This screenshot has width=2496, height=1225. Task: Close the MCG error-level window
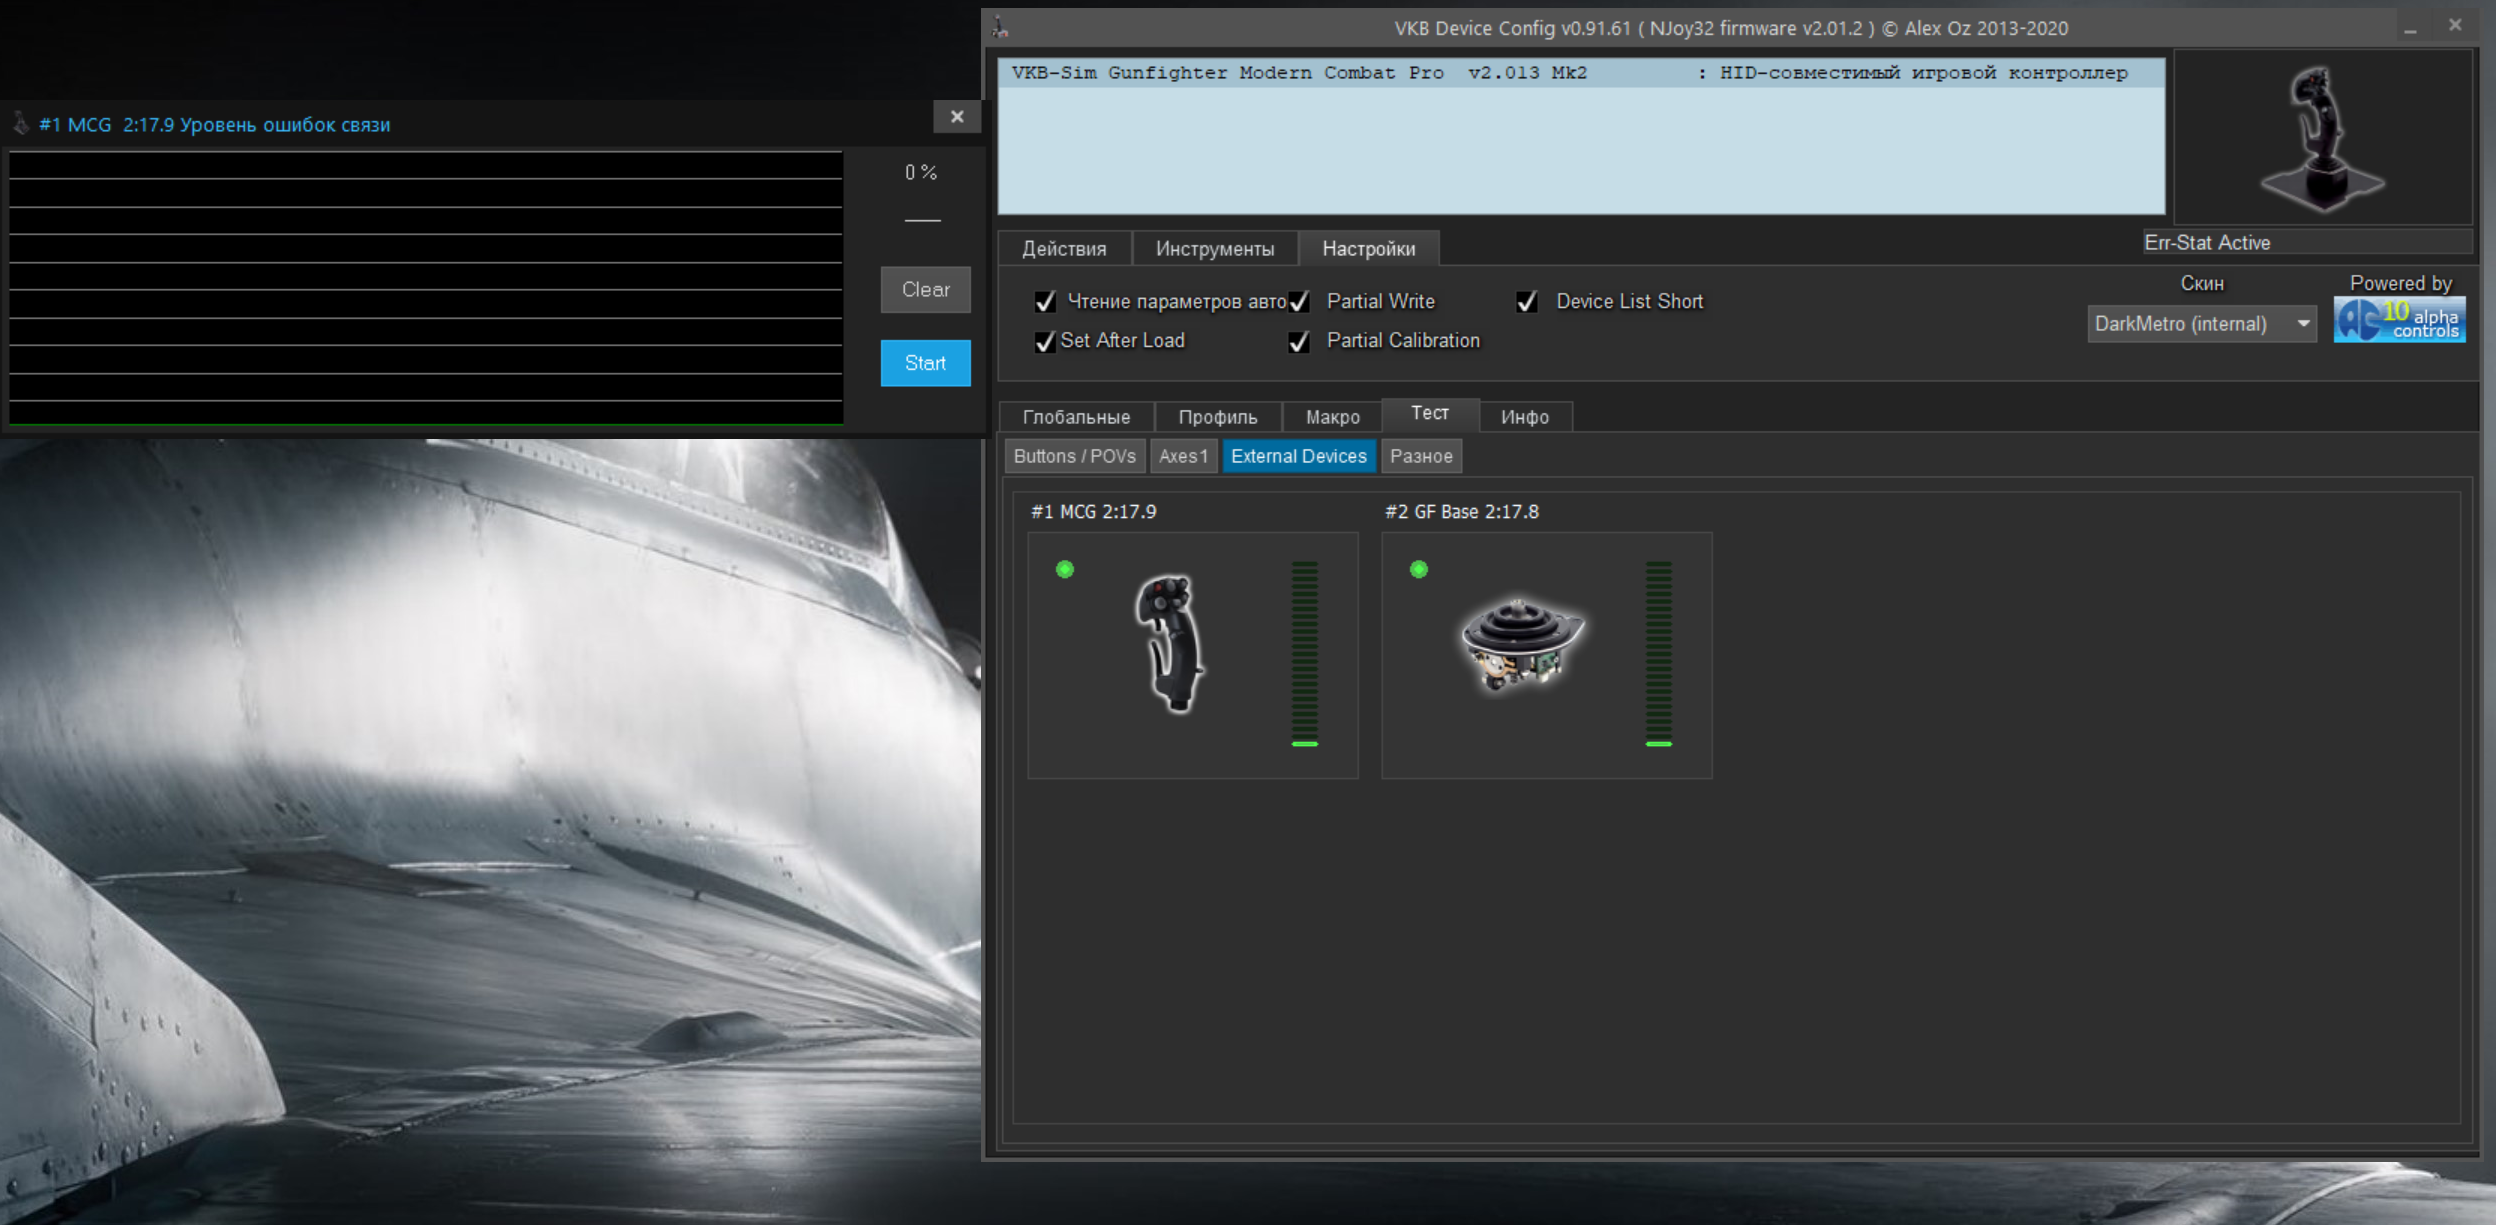(957, 117)
